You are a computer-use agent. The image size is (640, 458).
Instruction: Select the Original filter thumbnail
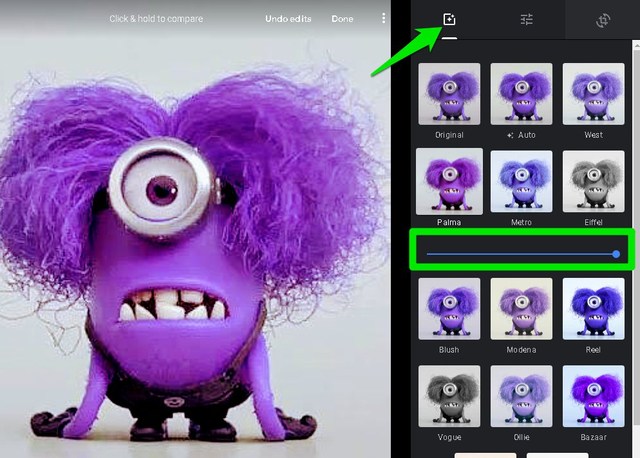click(449, 94)
